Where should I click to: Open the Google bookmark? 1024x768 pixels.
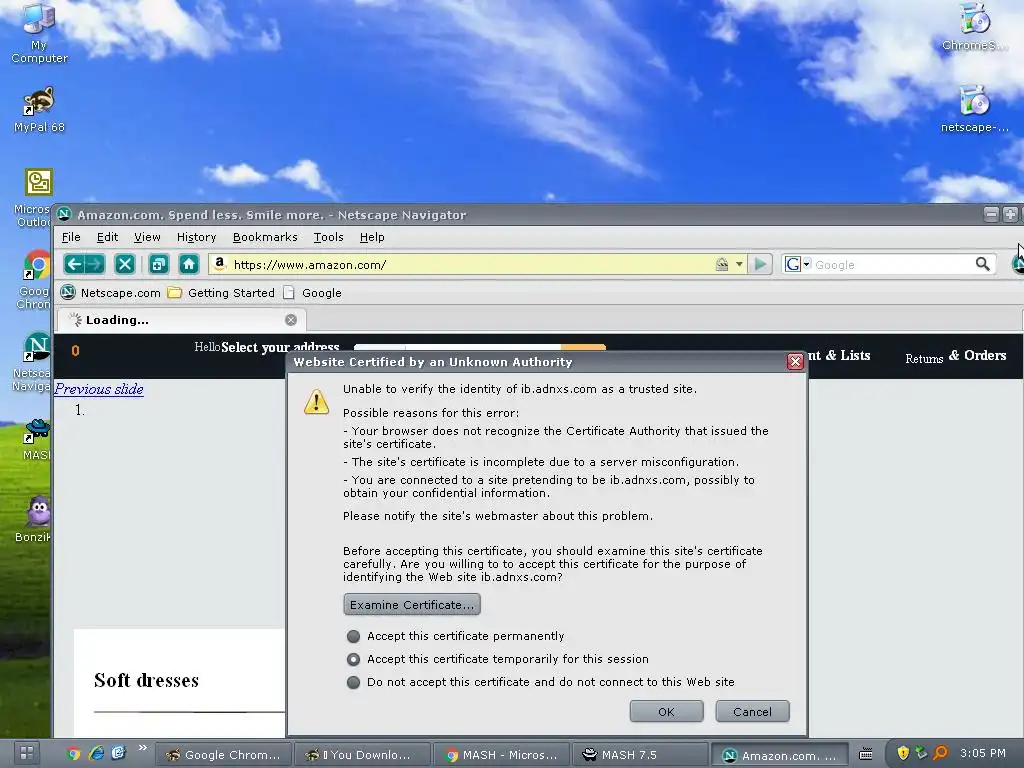312,293
